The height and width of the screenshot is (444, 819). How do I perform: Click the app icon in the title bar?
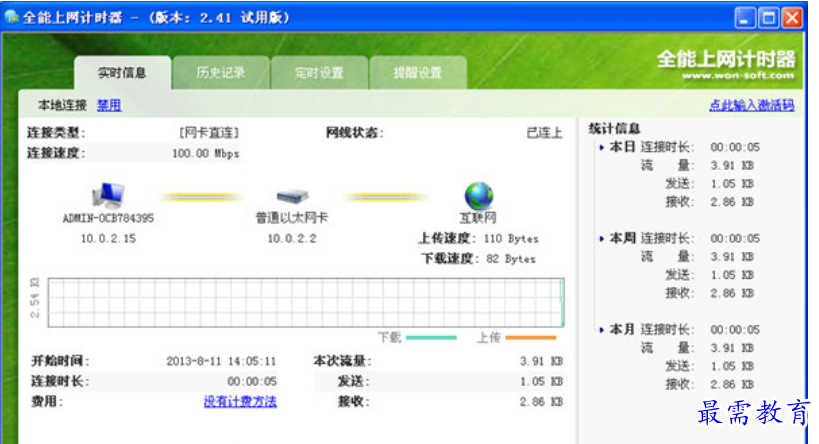(x=11, y=17)
